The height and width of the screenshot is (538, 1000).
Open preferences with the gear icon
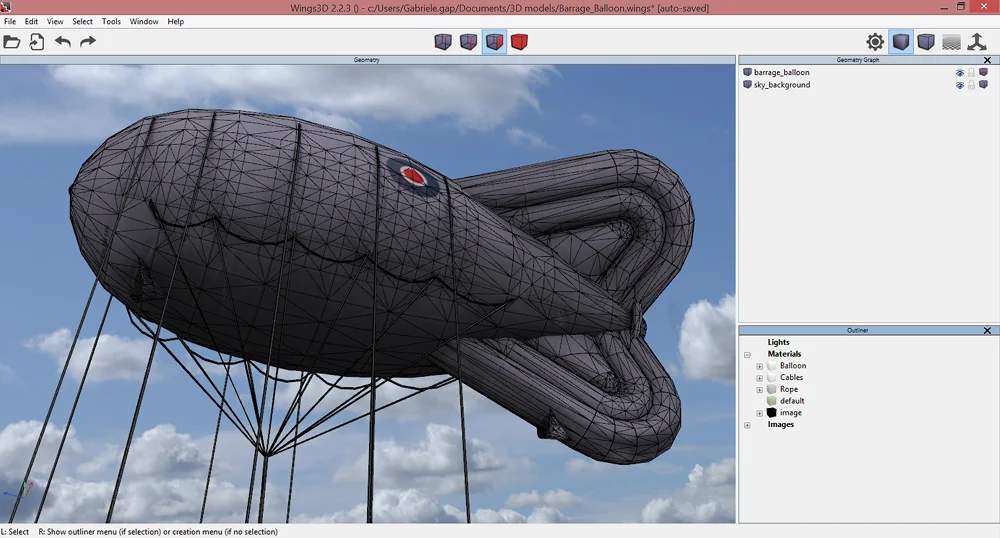(x=875, y=42)
